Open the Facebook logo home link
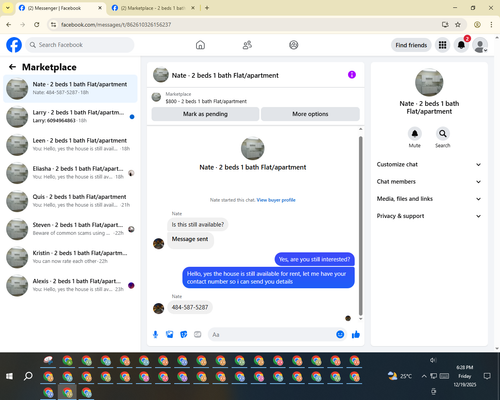 coord(14,45)
